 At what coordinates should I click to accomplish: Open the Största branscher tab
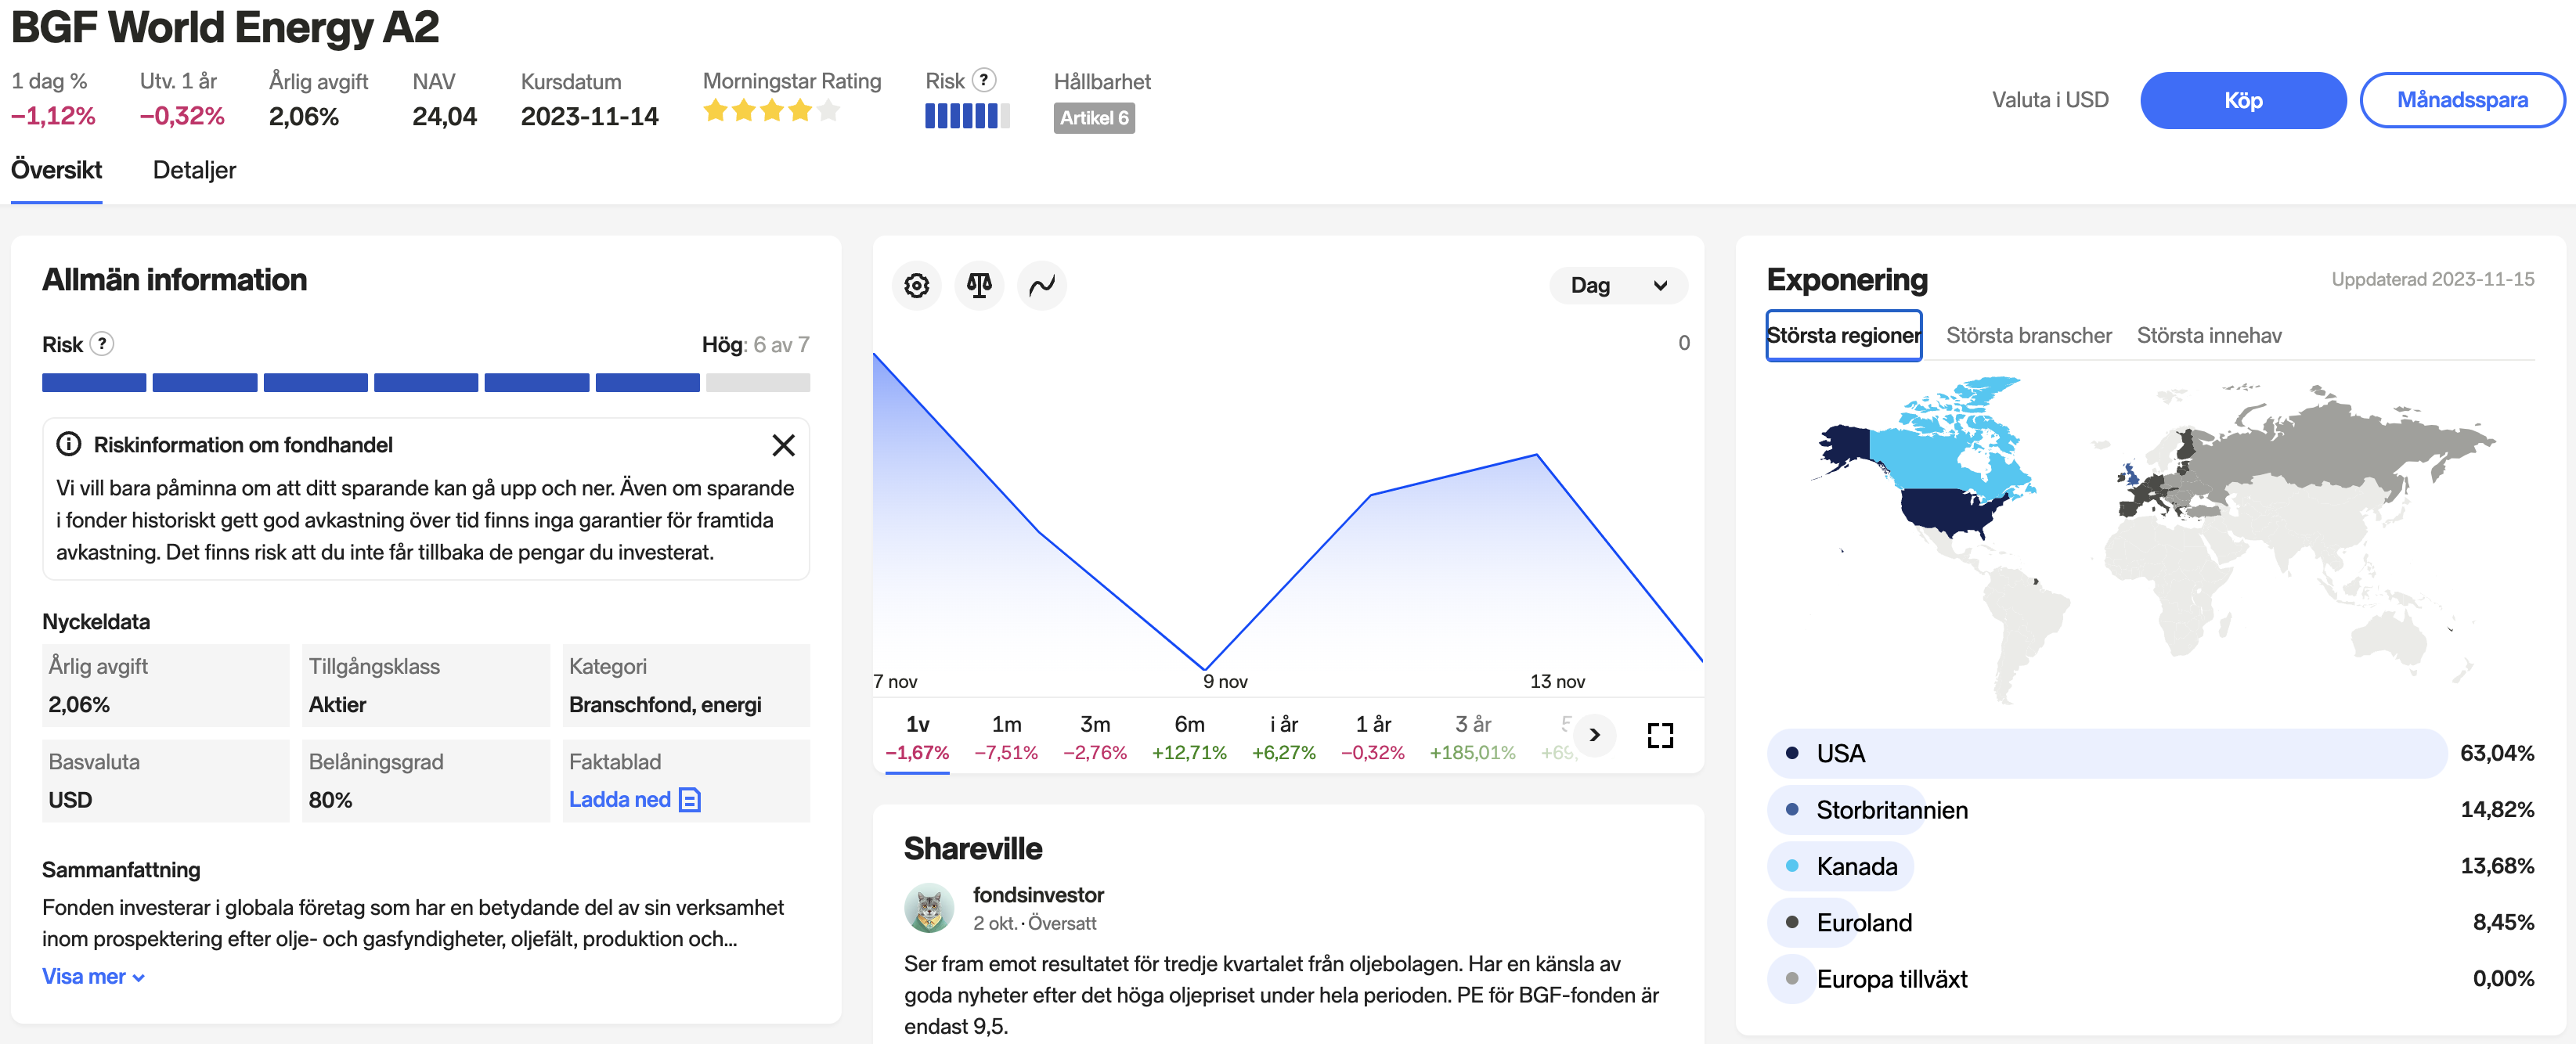click(x=2028, y=336)
